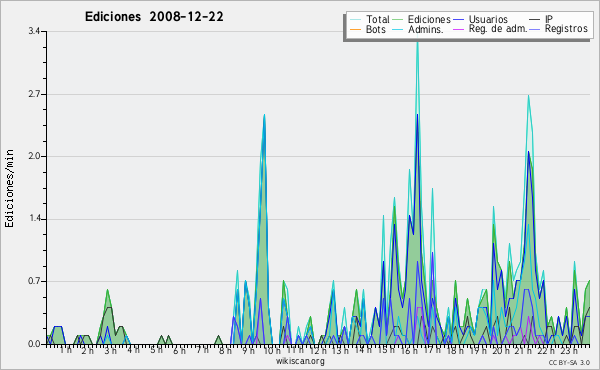Click the dark blue Usuarios legend line
The width and height of the screenshot is (600, 370).
[458, 19]
